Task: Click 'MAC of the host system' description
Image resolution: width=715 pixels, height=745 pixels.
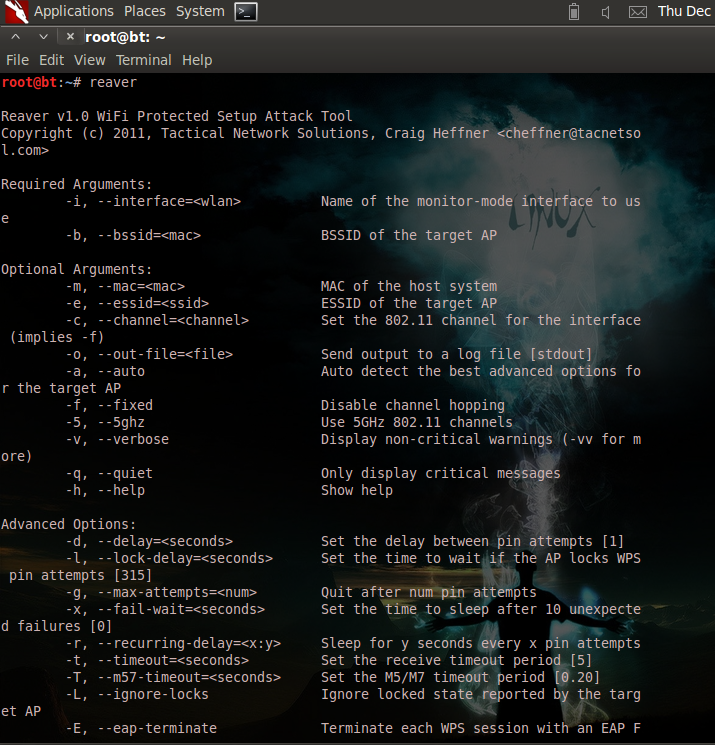Action: click(409, 287)
